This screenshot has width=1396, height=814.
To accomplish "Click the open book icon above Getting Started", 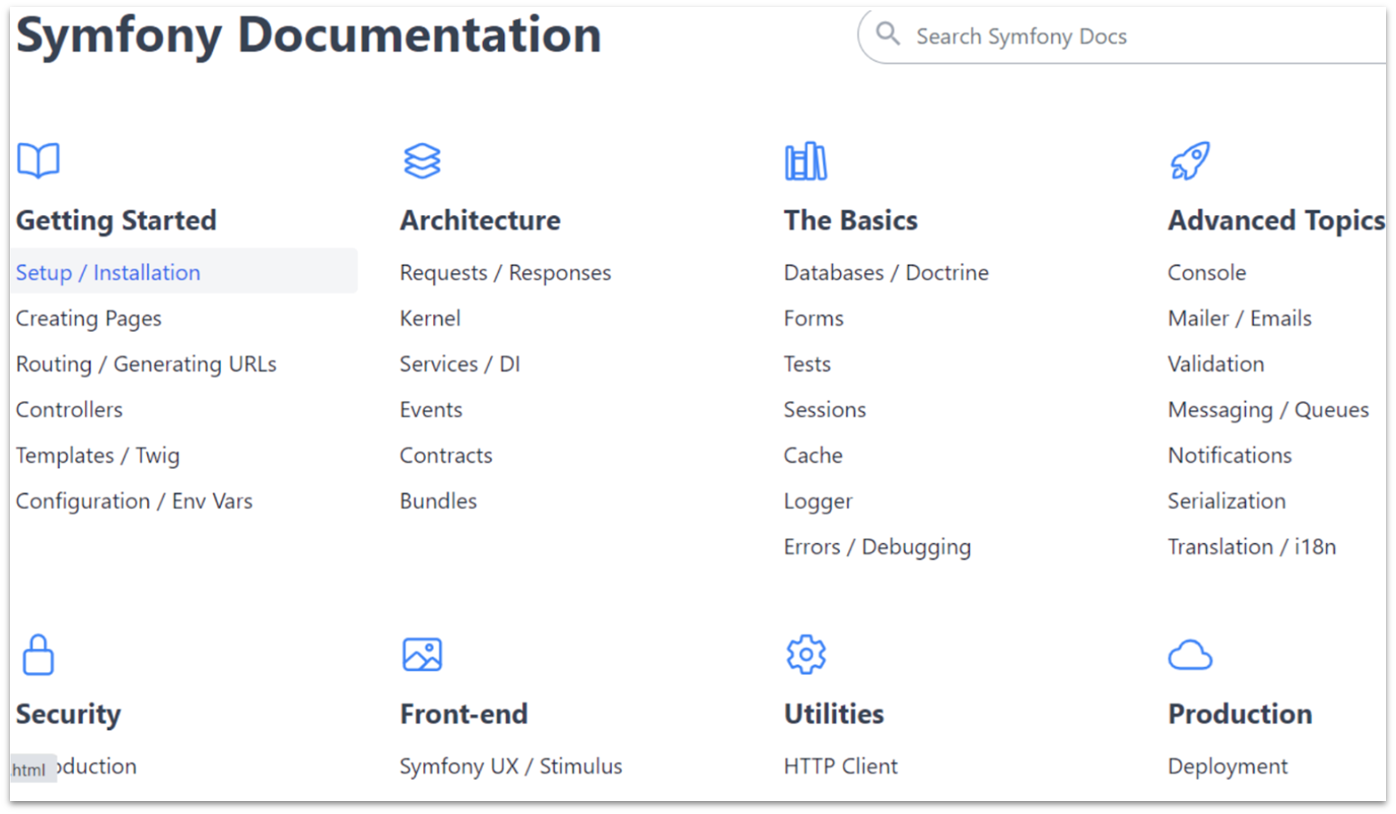I will click(38, 161).
